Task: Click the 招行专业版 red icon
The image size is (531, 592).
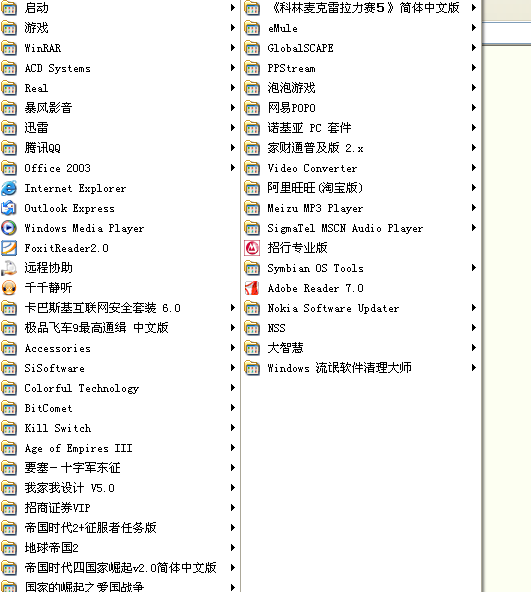Action: click(x=252, y=248)
